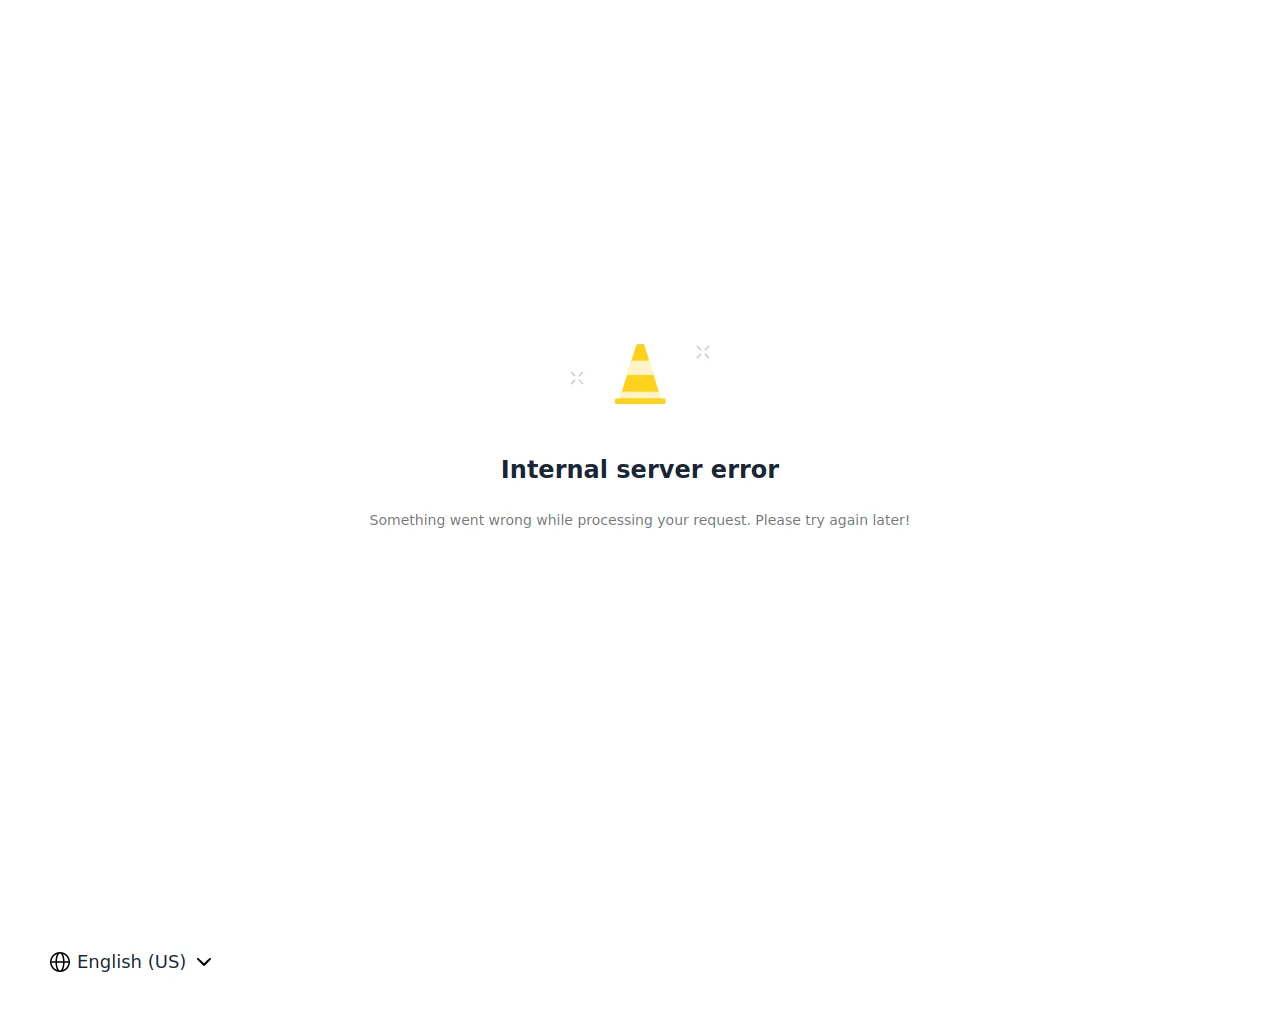Click the sparkle mark right of the cone
Viewport: 1280px width, 1024px height.
coord(703,352)
